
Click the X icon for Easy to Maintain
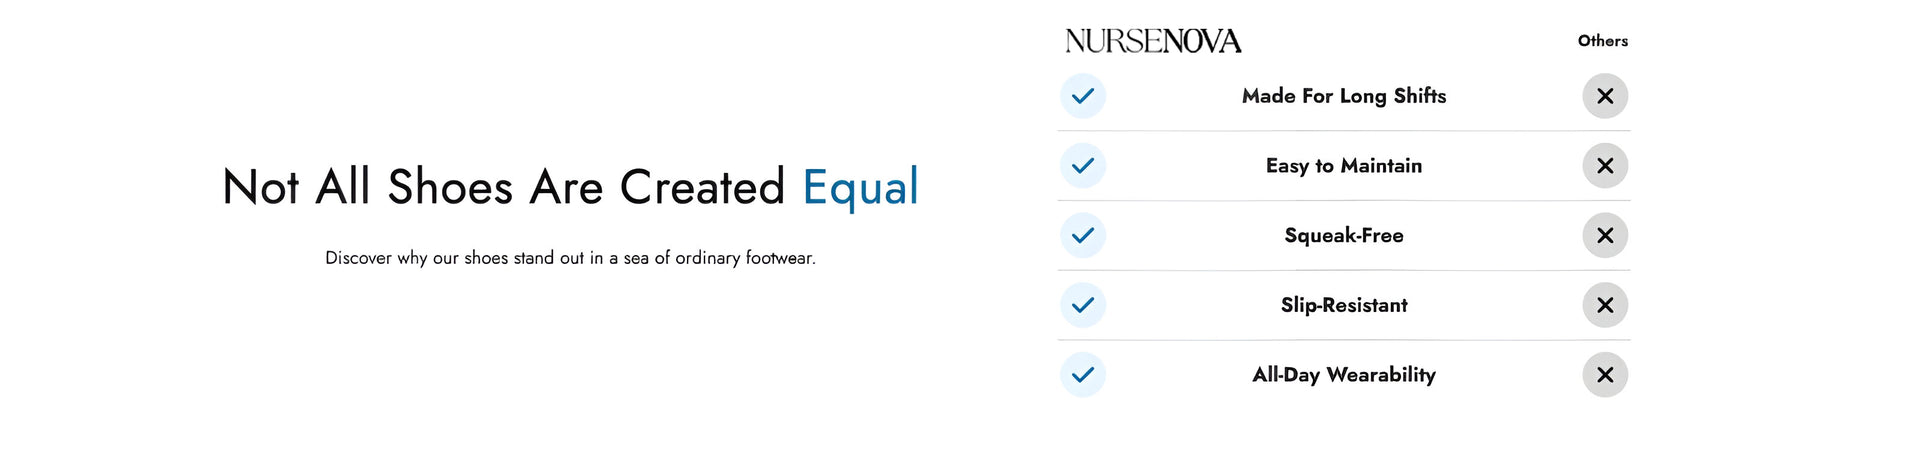1605,166
